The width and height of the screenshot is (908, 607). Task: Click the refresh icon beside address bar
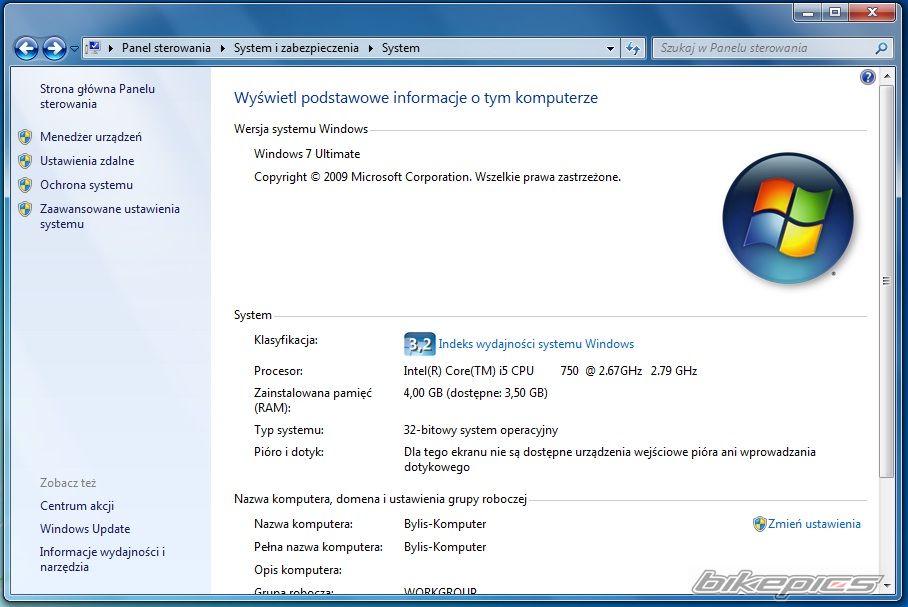[x=633, y=48]
